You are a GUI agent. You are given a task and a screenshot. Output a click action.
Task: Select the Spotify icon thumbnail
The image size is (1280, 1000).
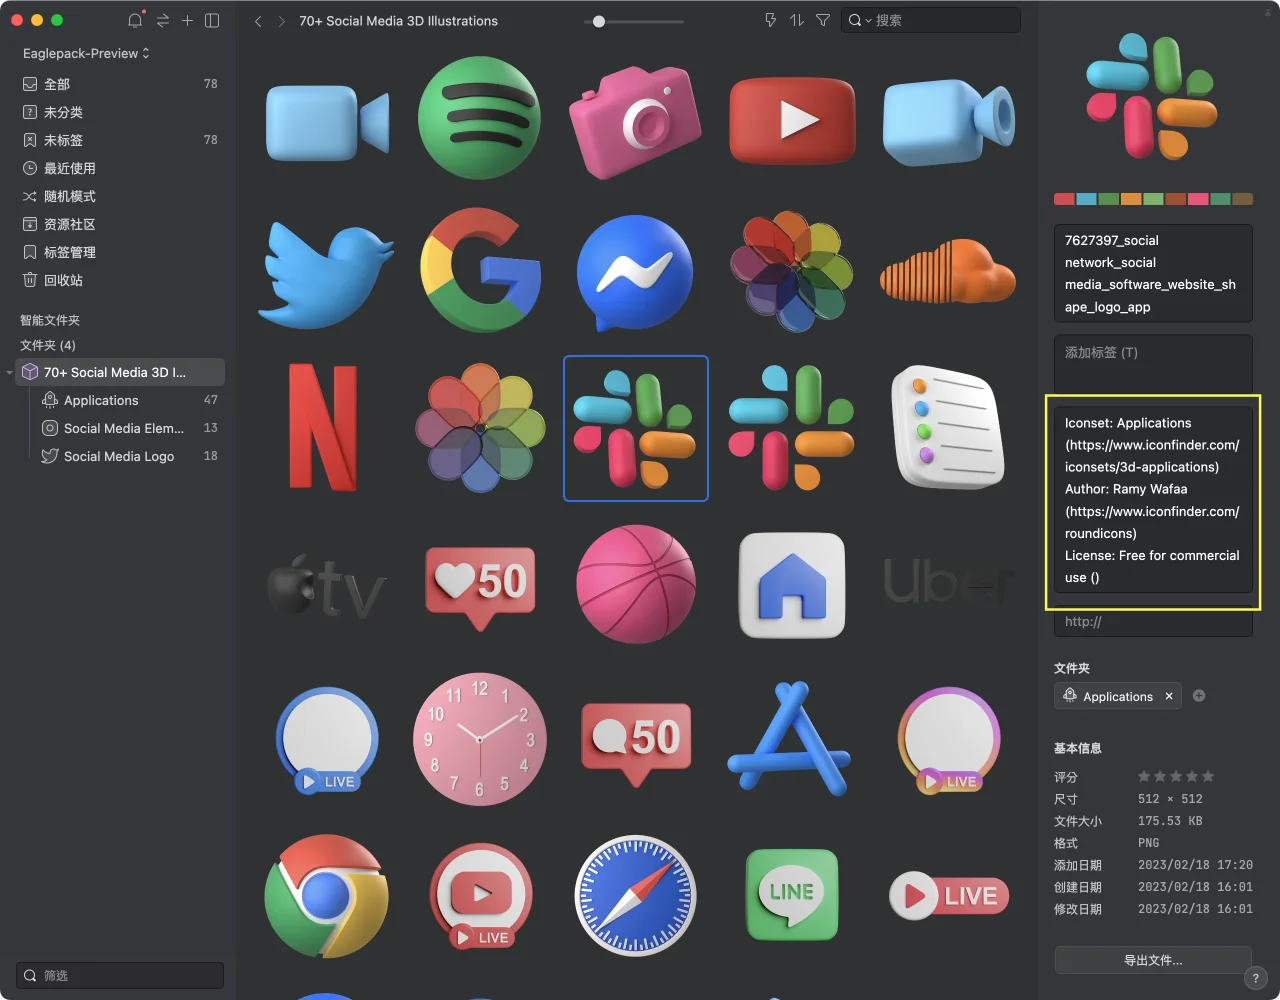pos(479,118)
